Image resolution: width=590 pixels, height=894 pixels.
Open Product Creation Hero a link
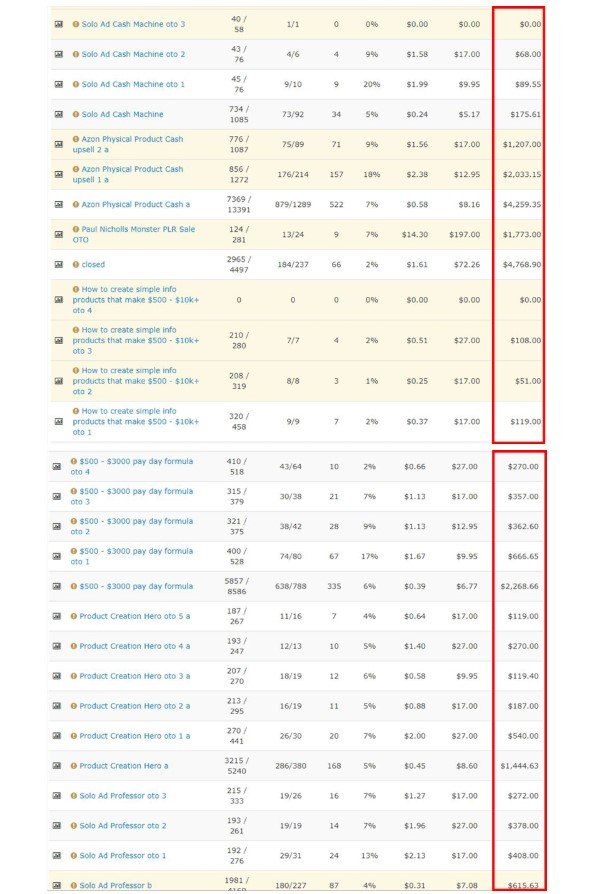pyautogui.click(x=124, y=766)
